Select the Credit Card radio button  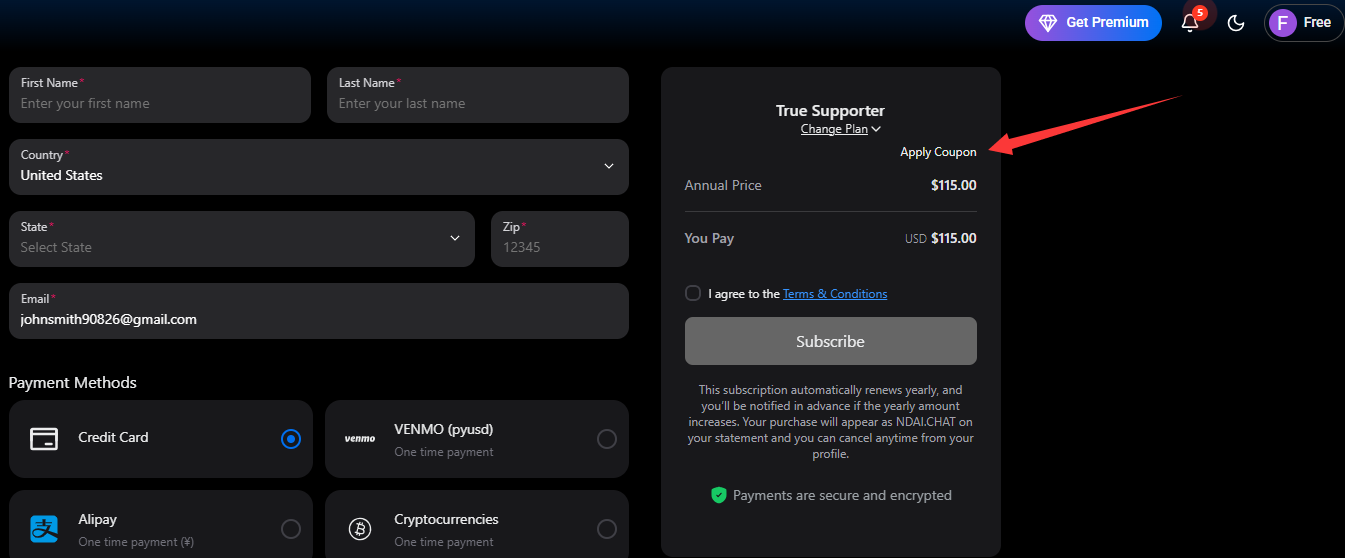291,439
